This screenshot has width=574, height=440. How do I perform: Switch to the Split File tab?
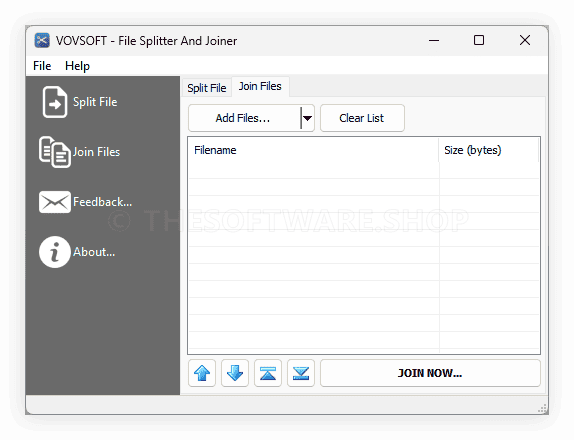click(x=207, y=88)
